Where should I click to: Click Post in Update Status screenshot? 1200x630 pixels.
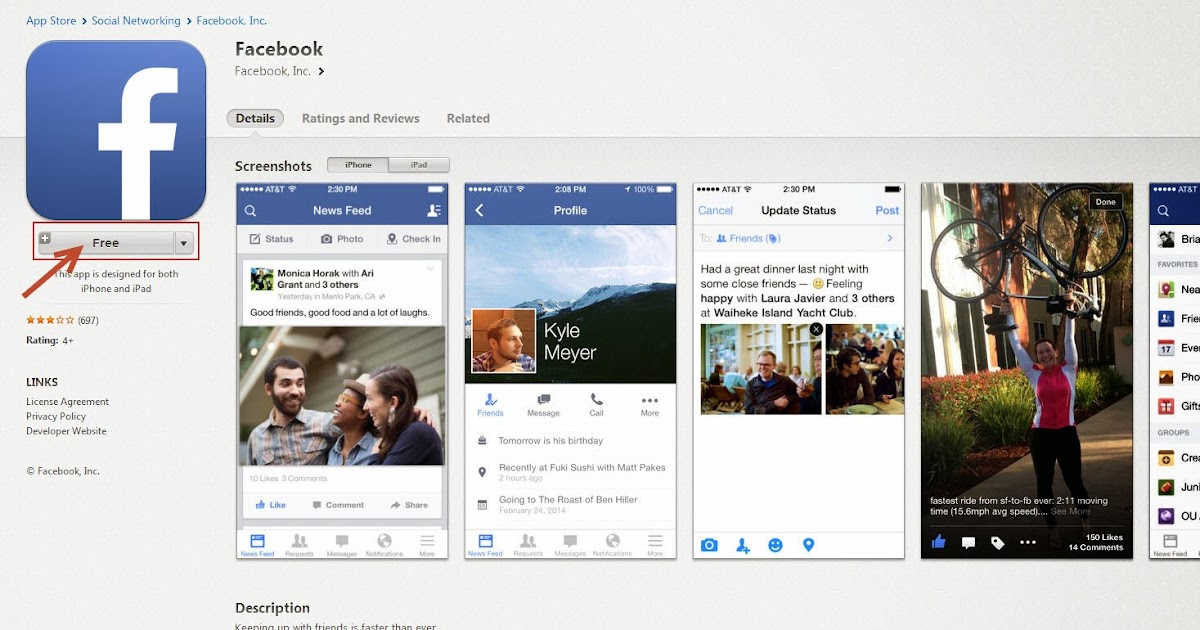point(887,211)
